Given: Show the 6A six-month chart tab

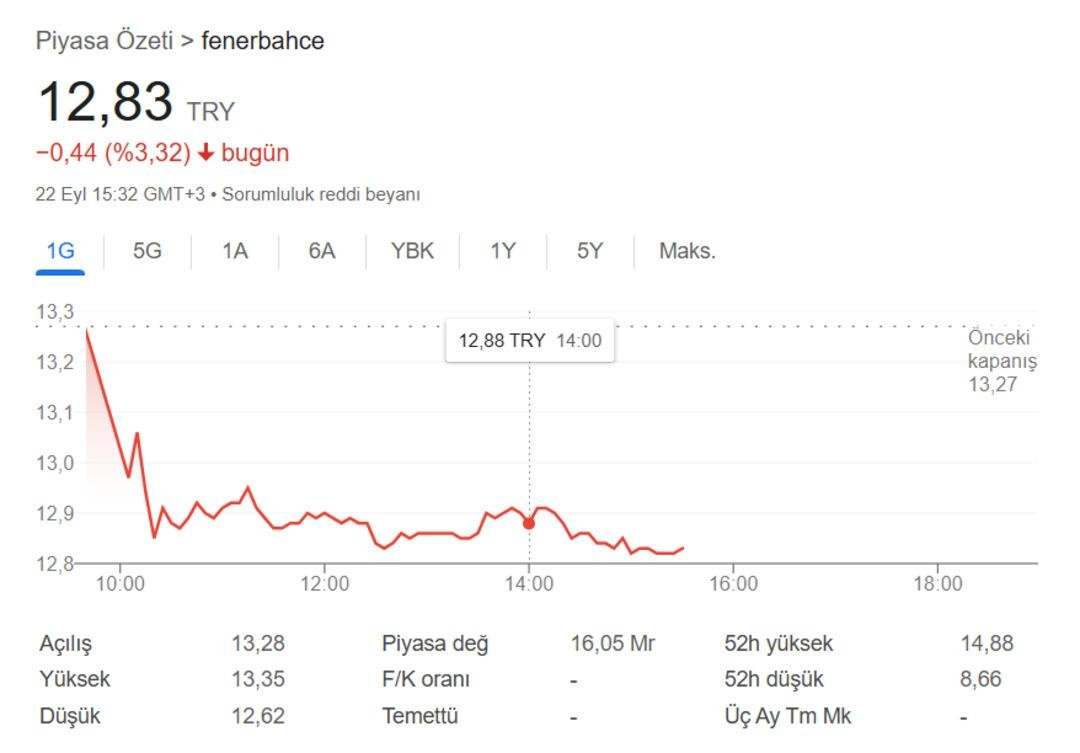Looking at the screenshot, I should [322, 251].
